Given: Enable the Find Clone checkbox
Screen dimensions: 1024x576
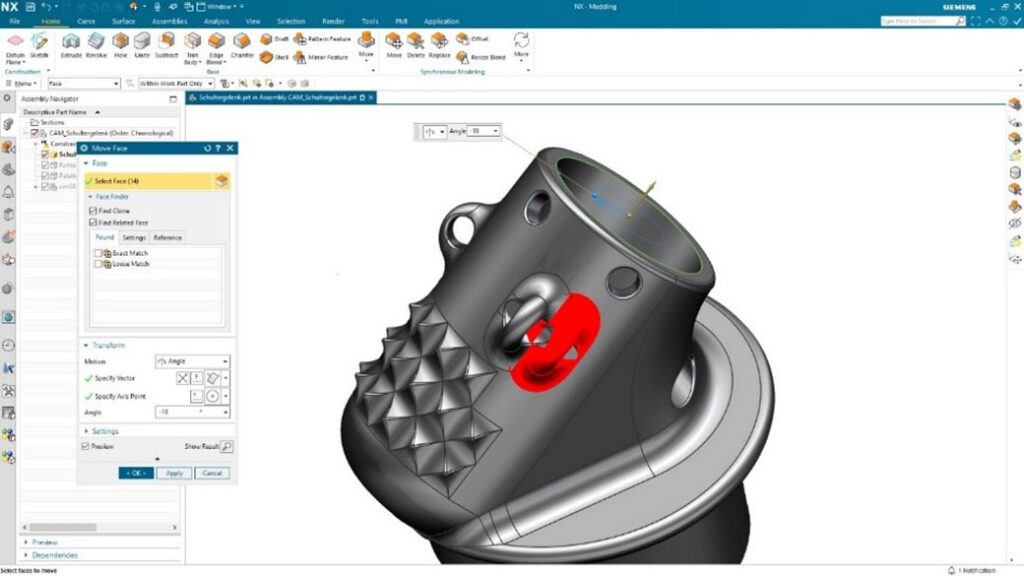Looking at the screenshot, I should point(93,212).
